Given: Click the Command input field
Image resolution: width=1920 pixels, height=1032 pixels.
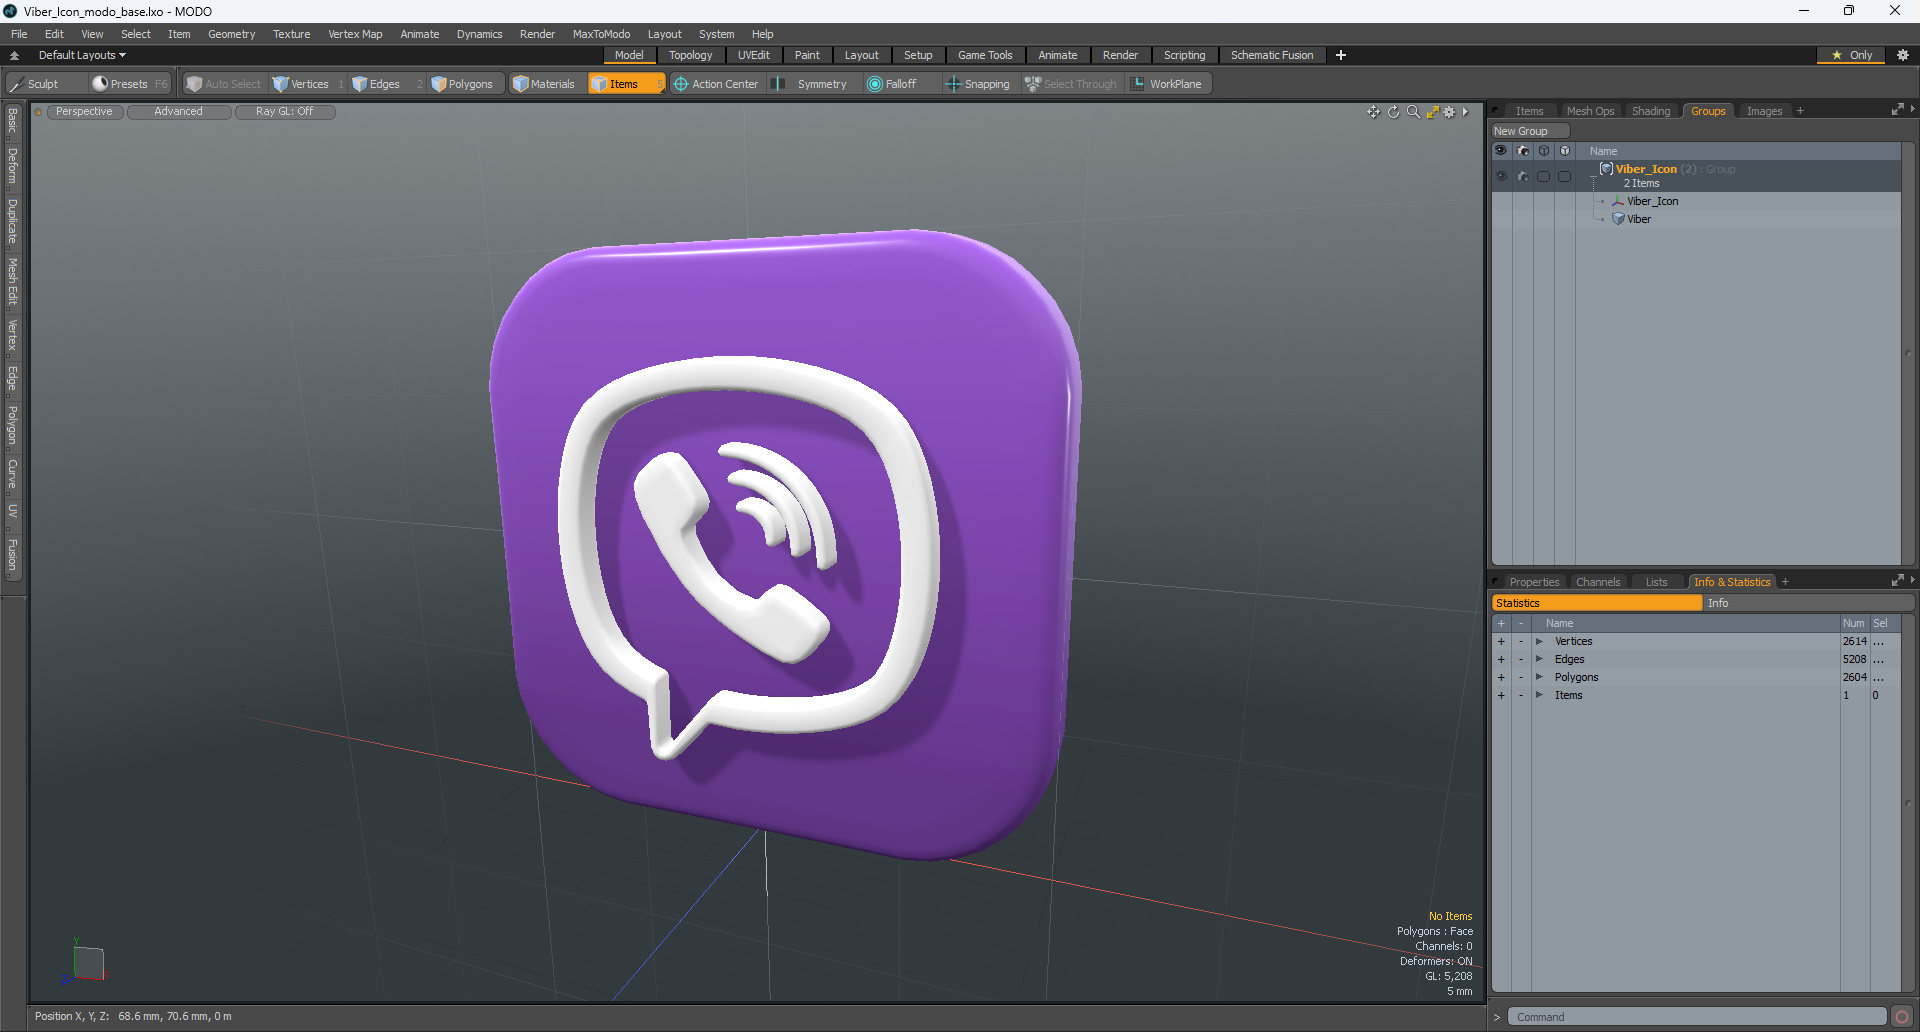Looking at the screenshot, I should point(1696,1017).
